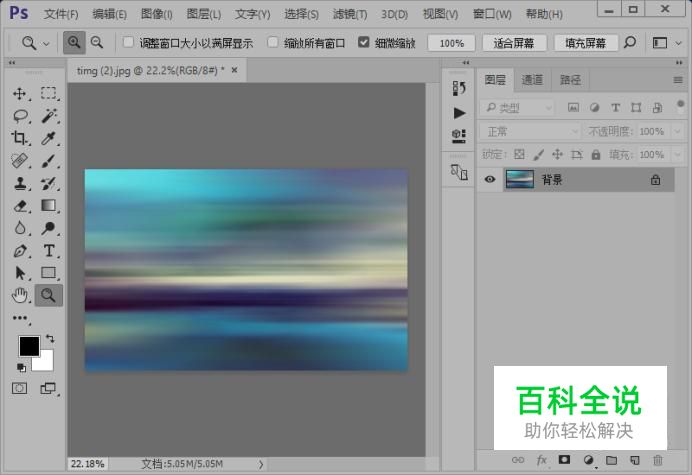Select the Rectangle shape tool

click(49, 273)
